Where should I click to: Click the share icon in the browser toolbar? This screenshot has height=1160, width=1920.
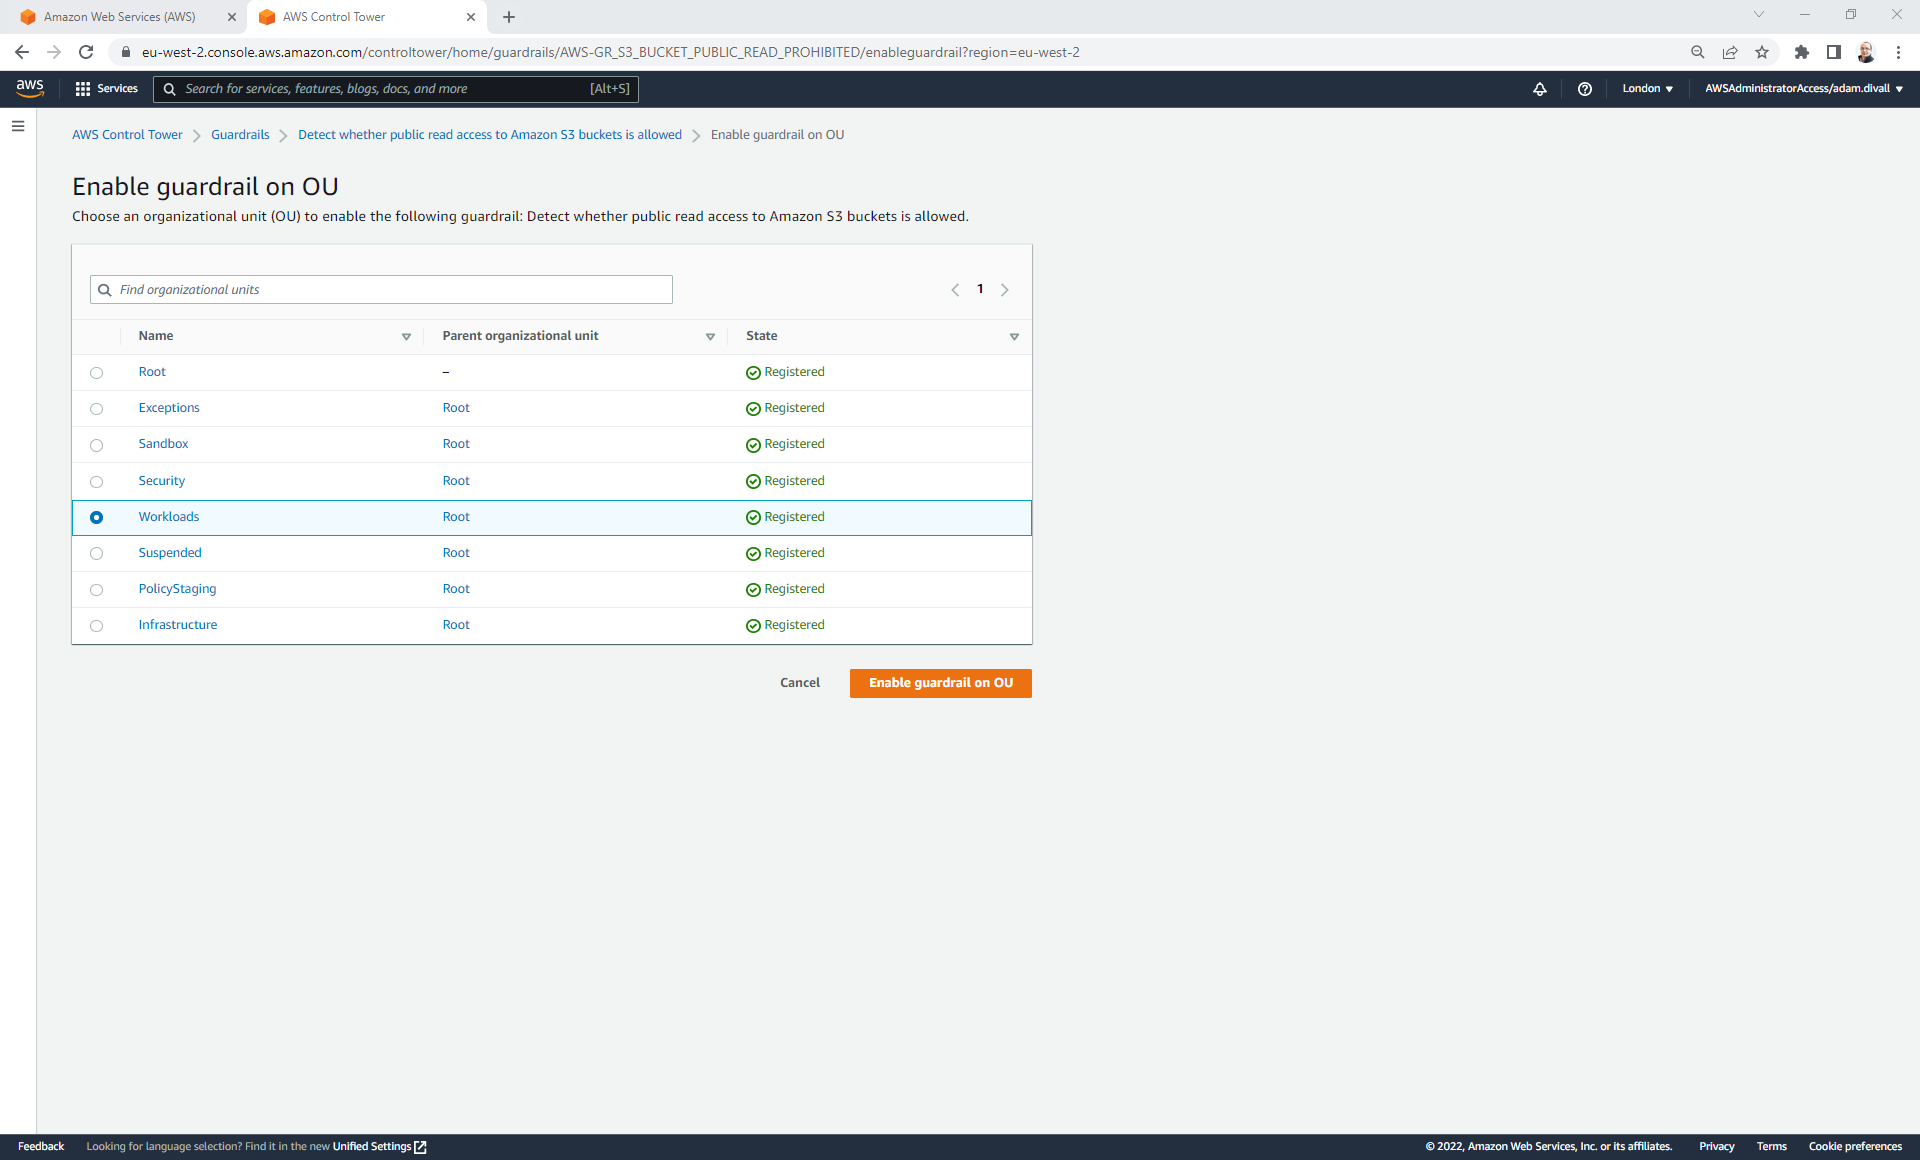click(1730, 52)
